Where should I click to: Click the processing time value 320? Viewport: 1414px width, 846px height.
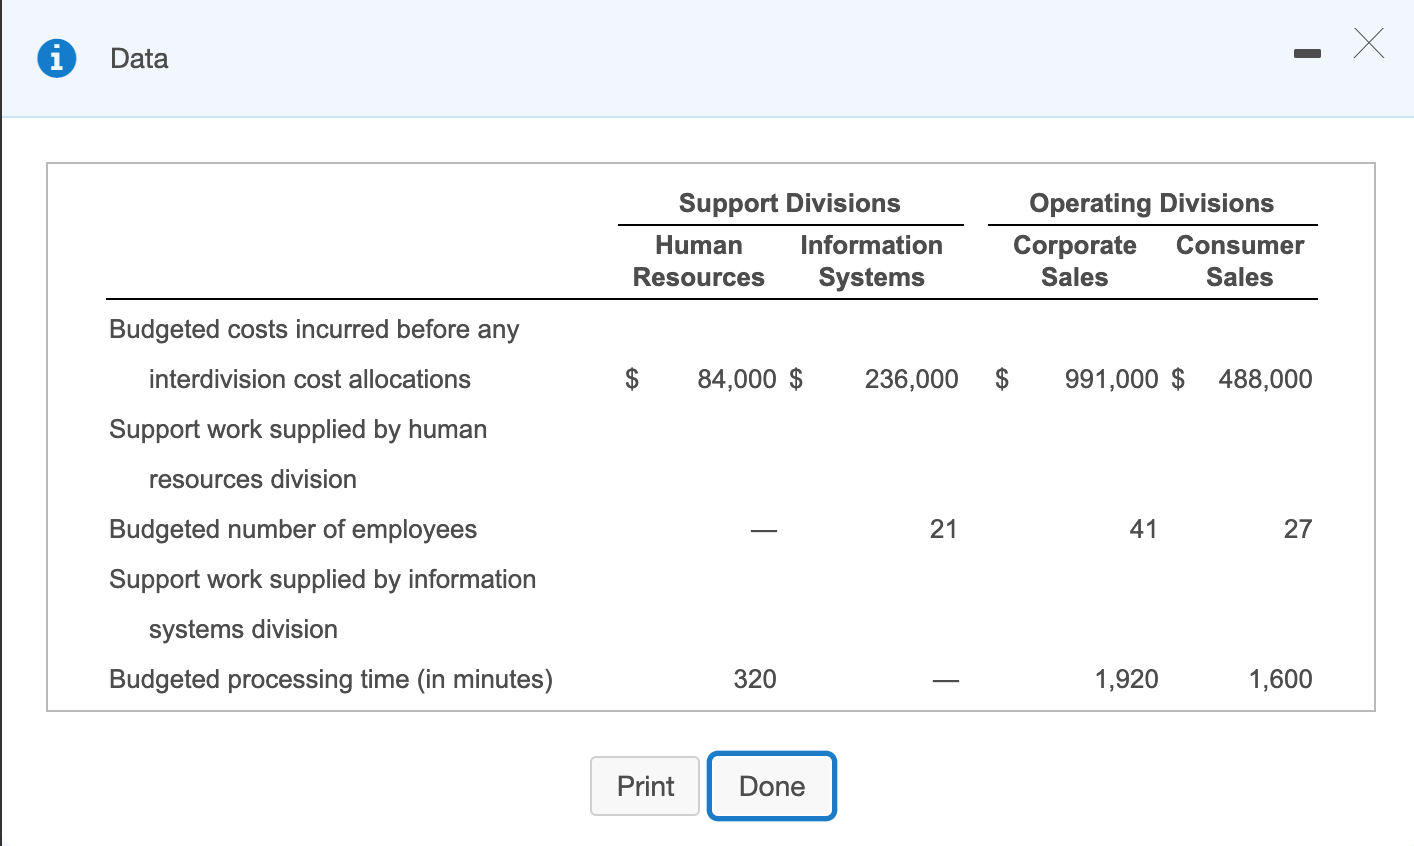coord(755,679)
